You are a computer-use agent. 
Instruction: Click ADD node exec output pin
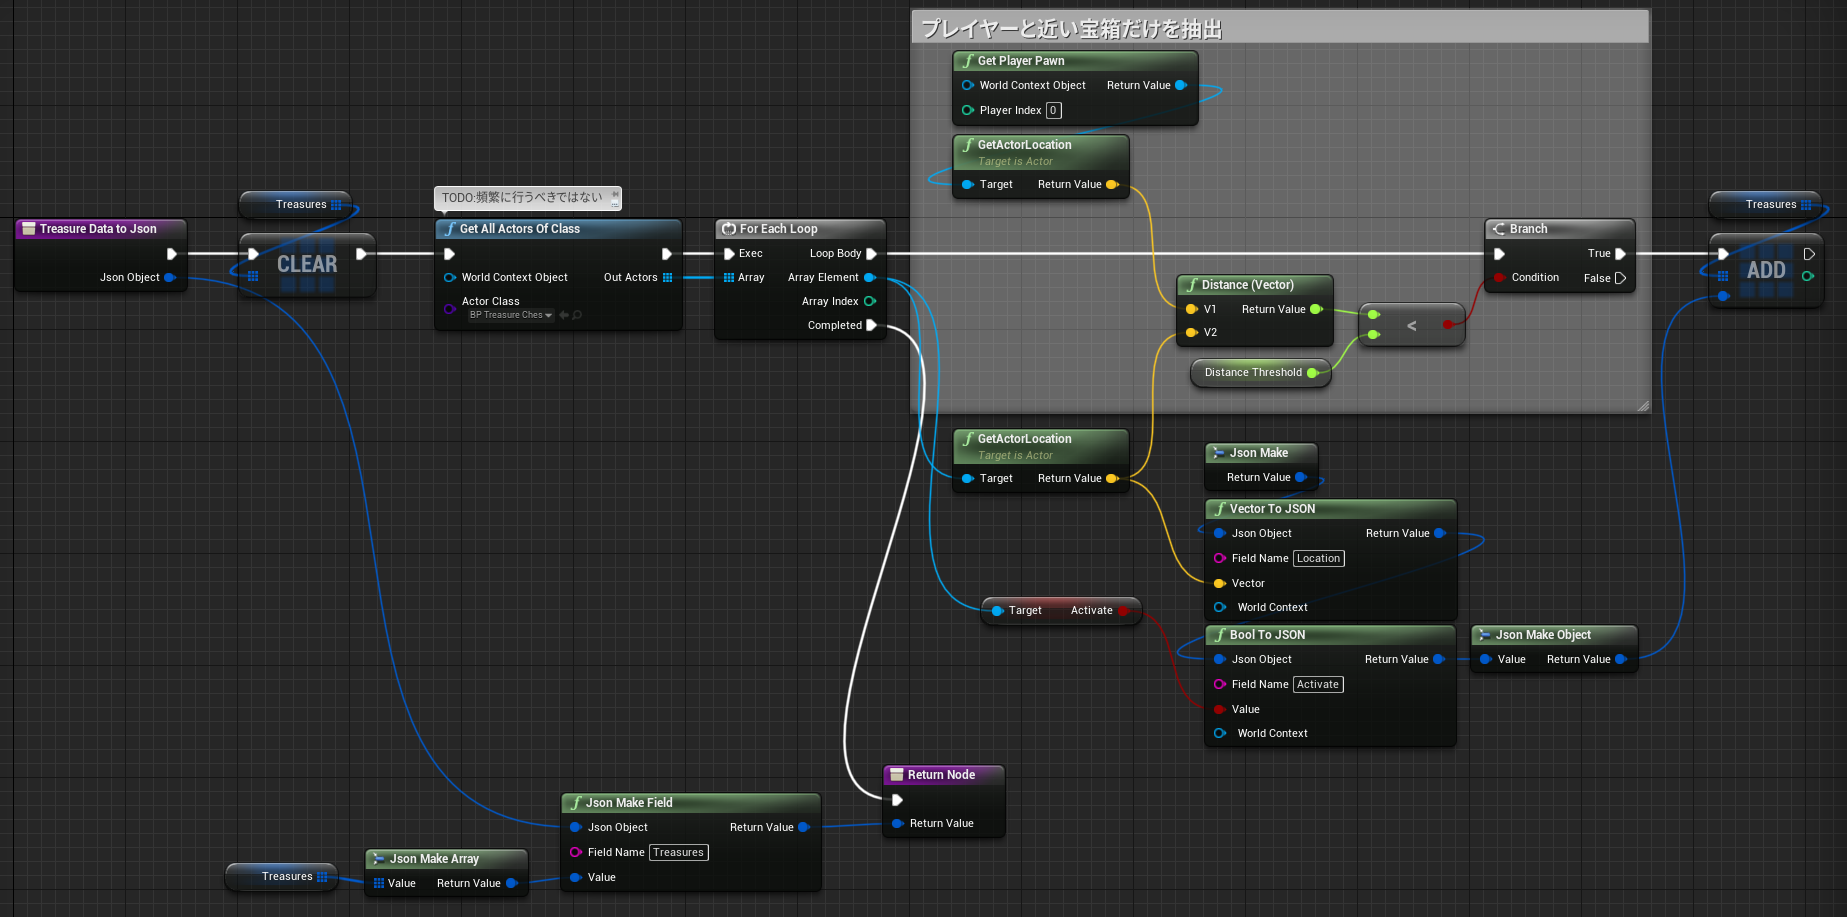[1808, 254]
